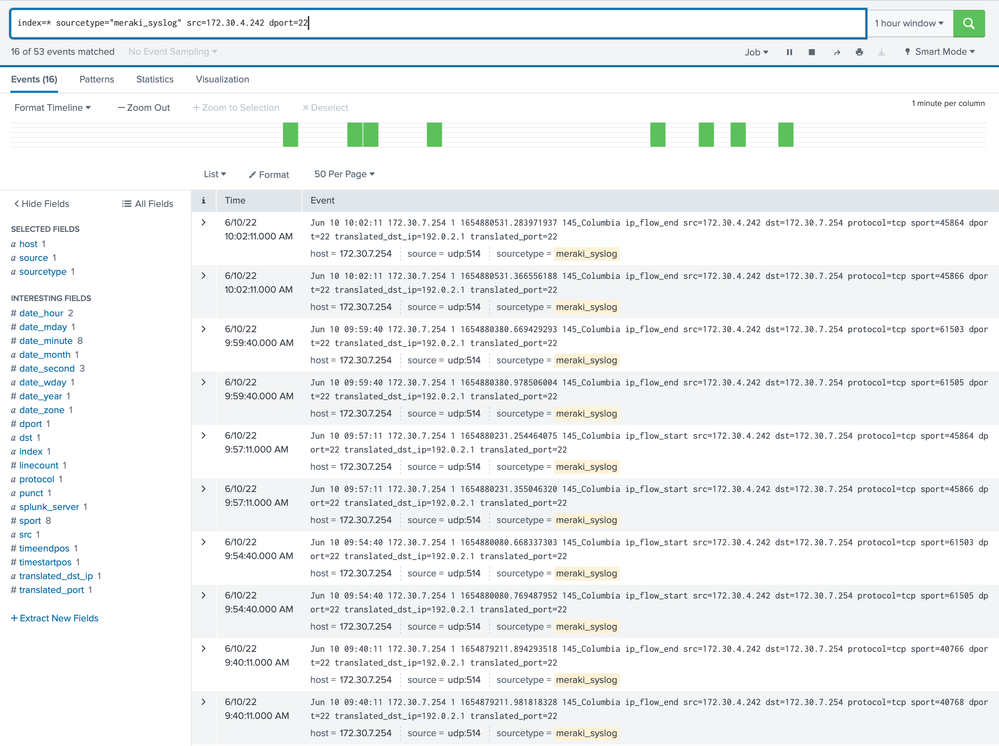Open the 1 hour window time picker
Screen dimensions: 999x746
pyautogui.click(x=908, y=23)
